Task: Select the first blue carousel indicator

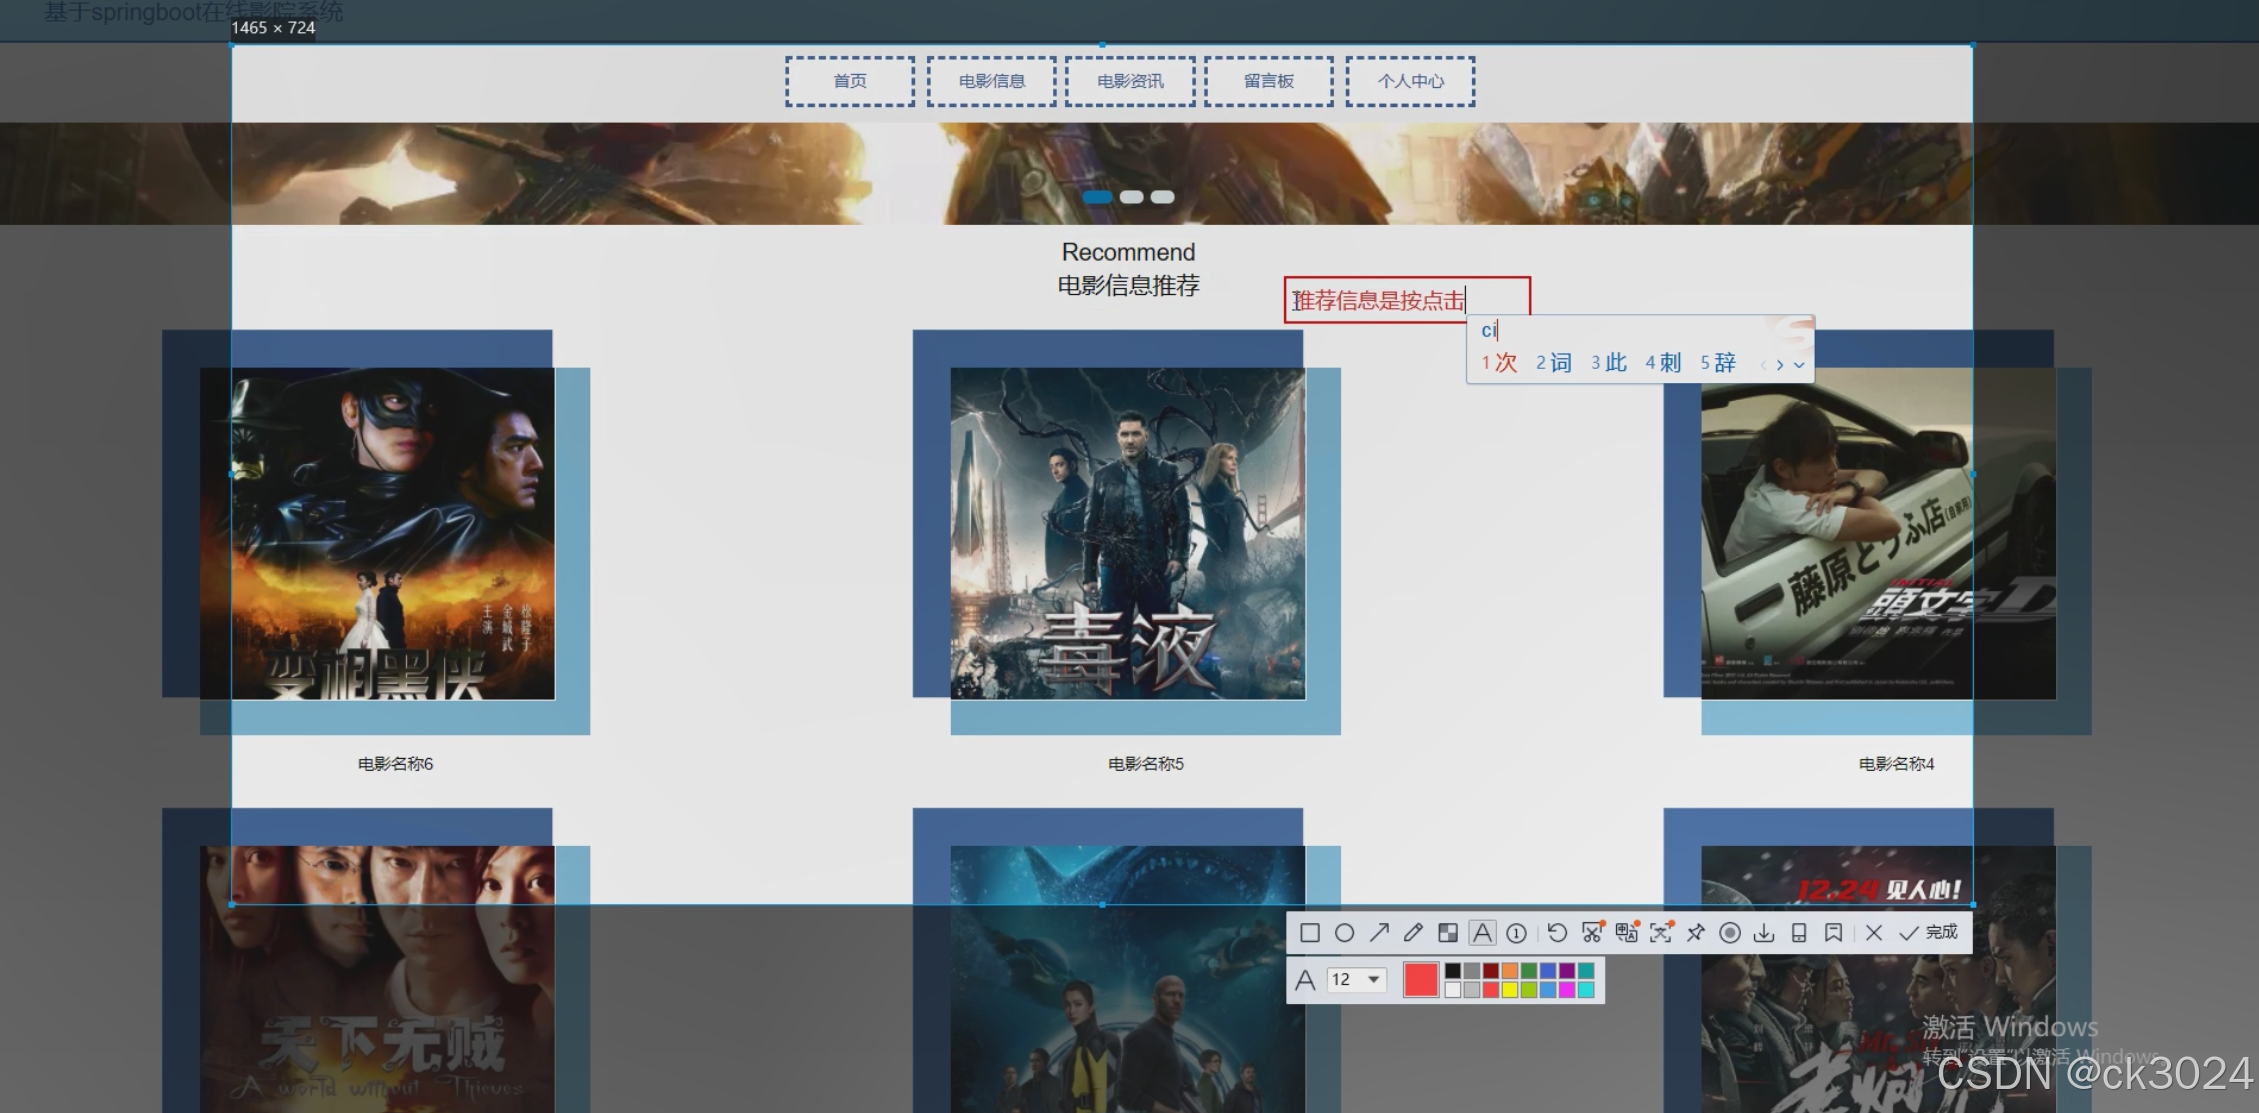Action: point(1097,197)
